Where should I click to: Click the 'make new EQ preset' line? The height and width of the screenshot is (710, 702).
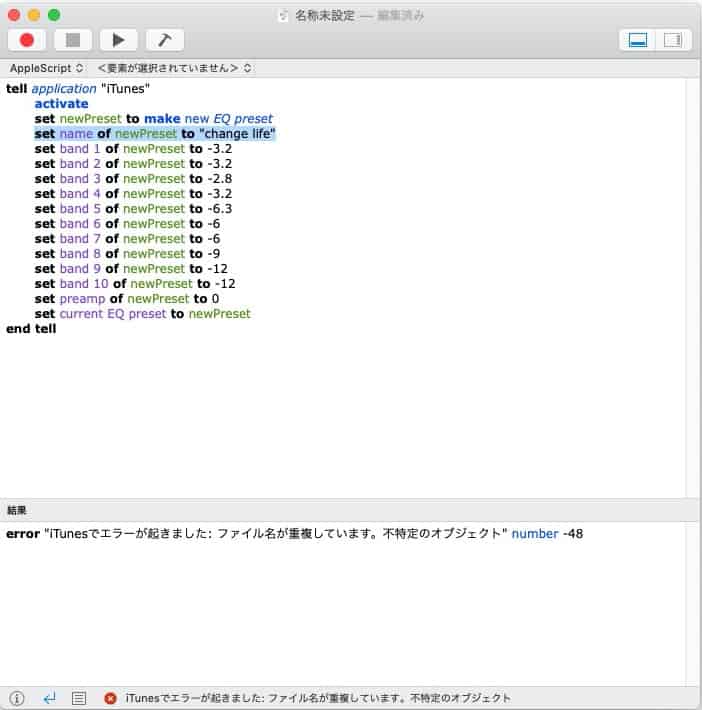[154, 119]
